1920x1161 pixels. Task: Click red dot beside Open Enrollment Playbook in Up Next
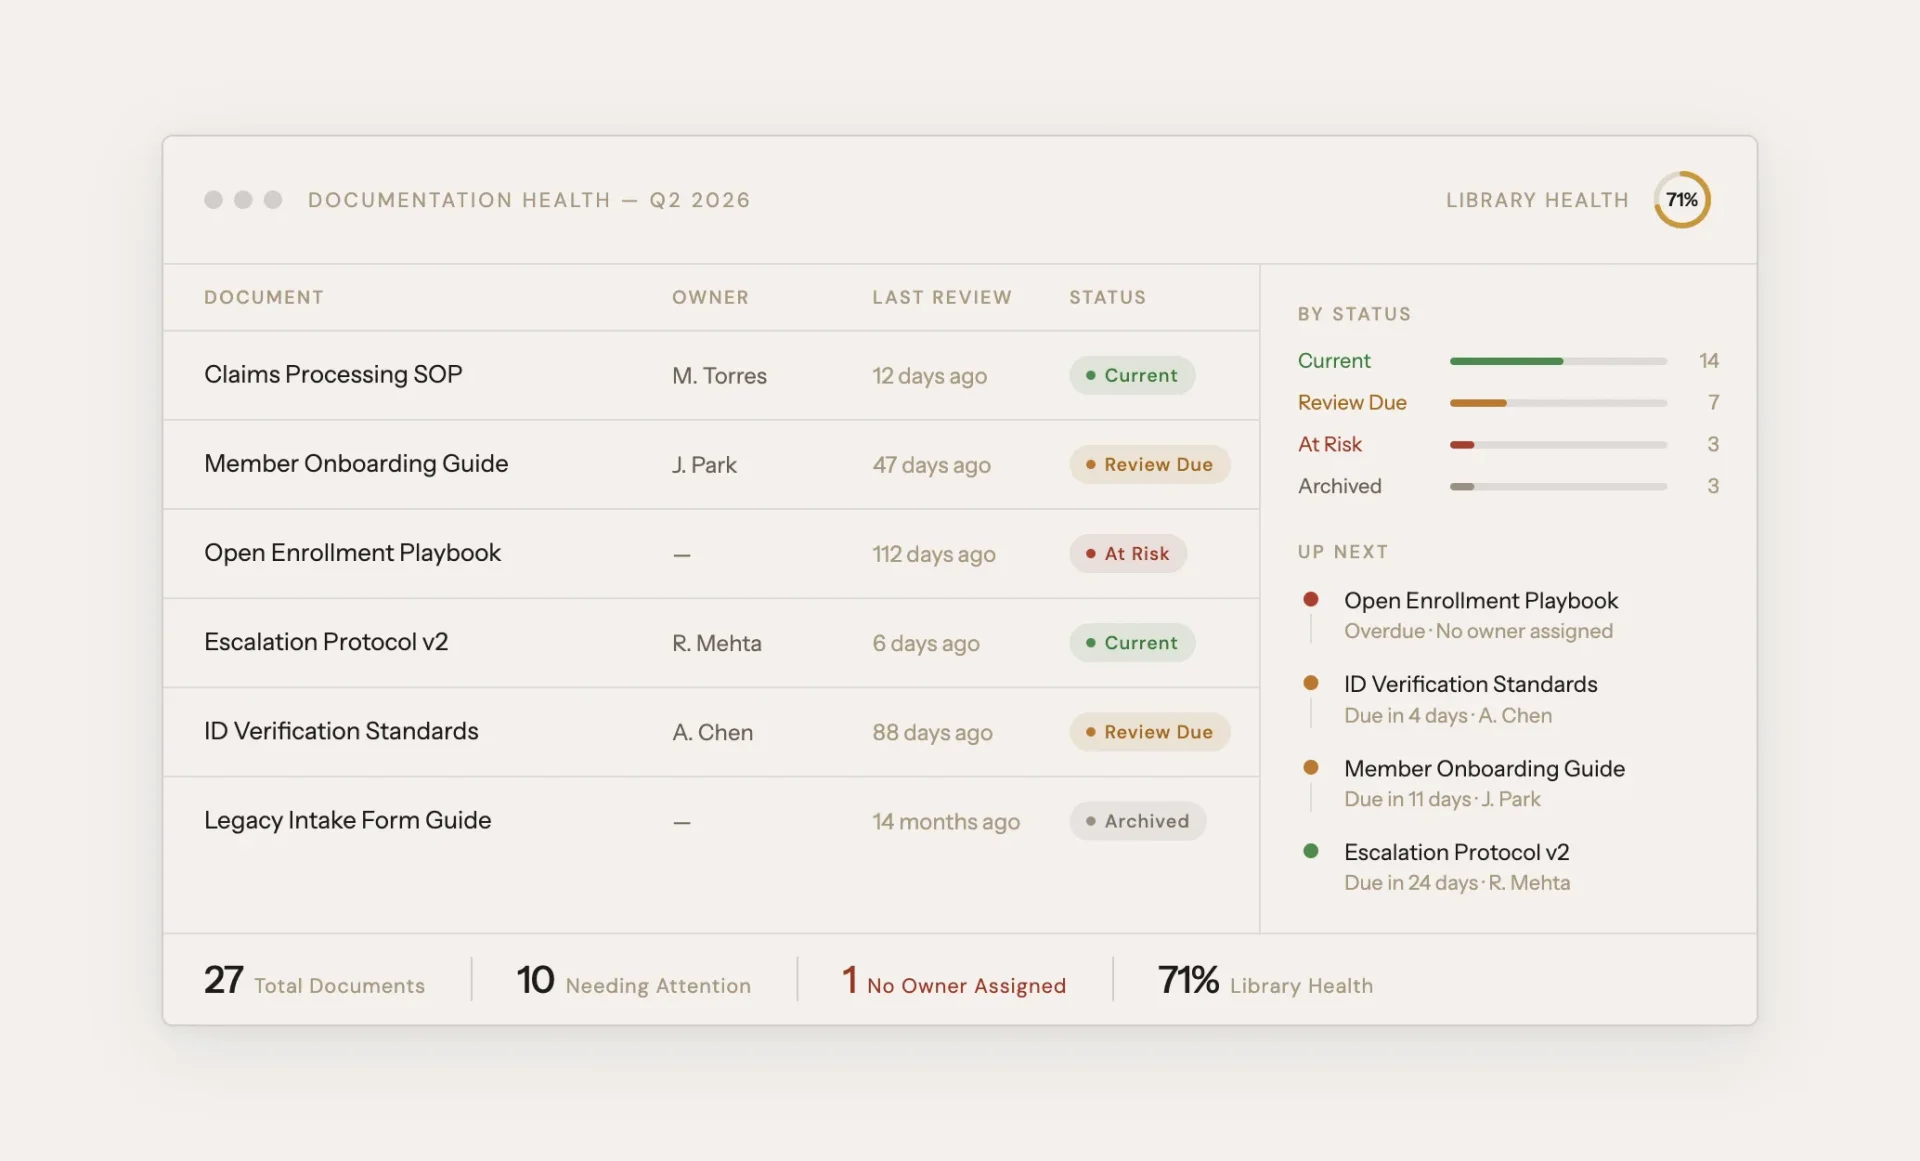1310,599
